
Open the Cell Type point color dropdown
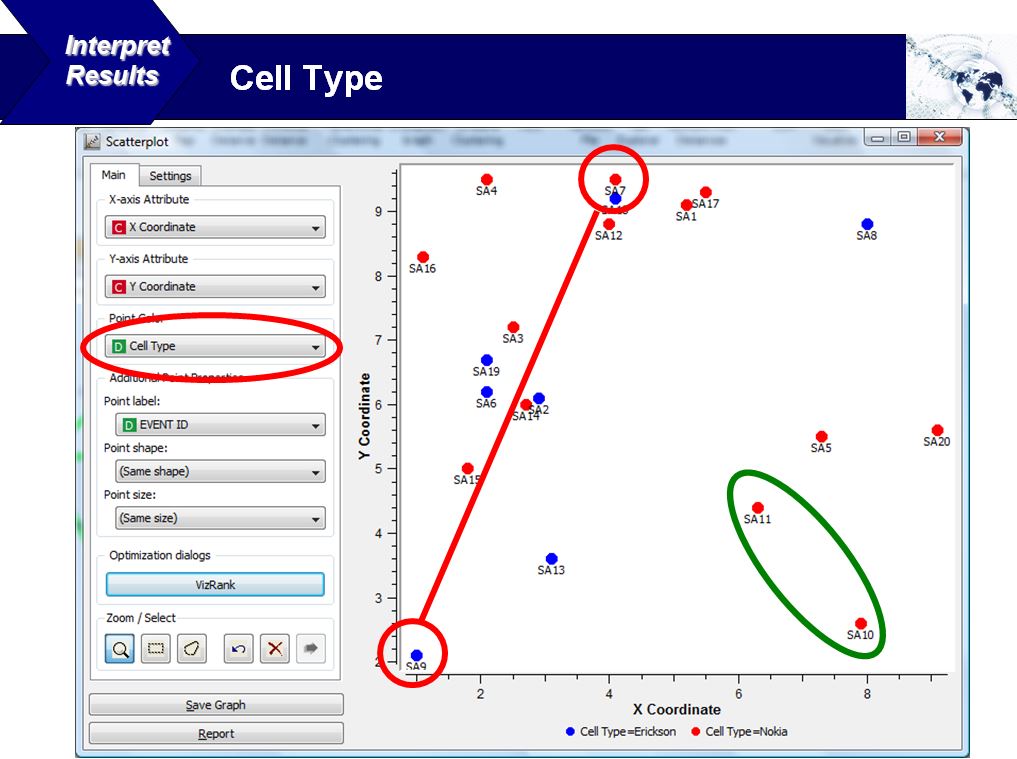coord(216,346)
